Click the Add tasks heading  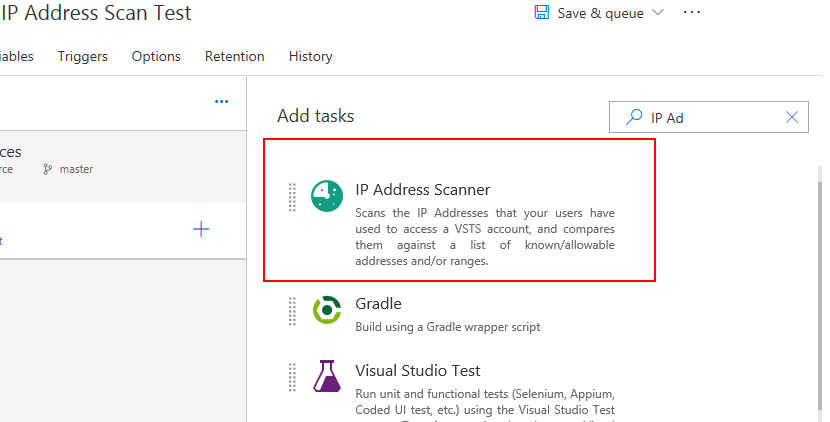pos(315,116)
